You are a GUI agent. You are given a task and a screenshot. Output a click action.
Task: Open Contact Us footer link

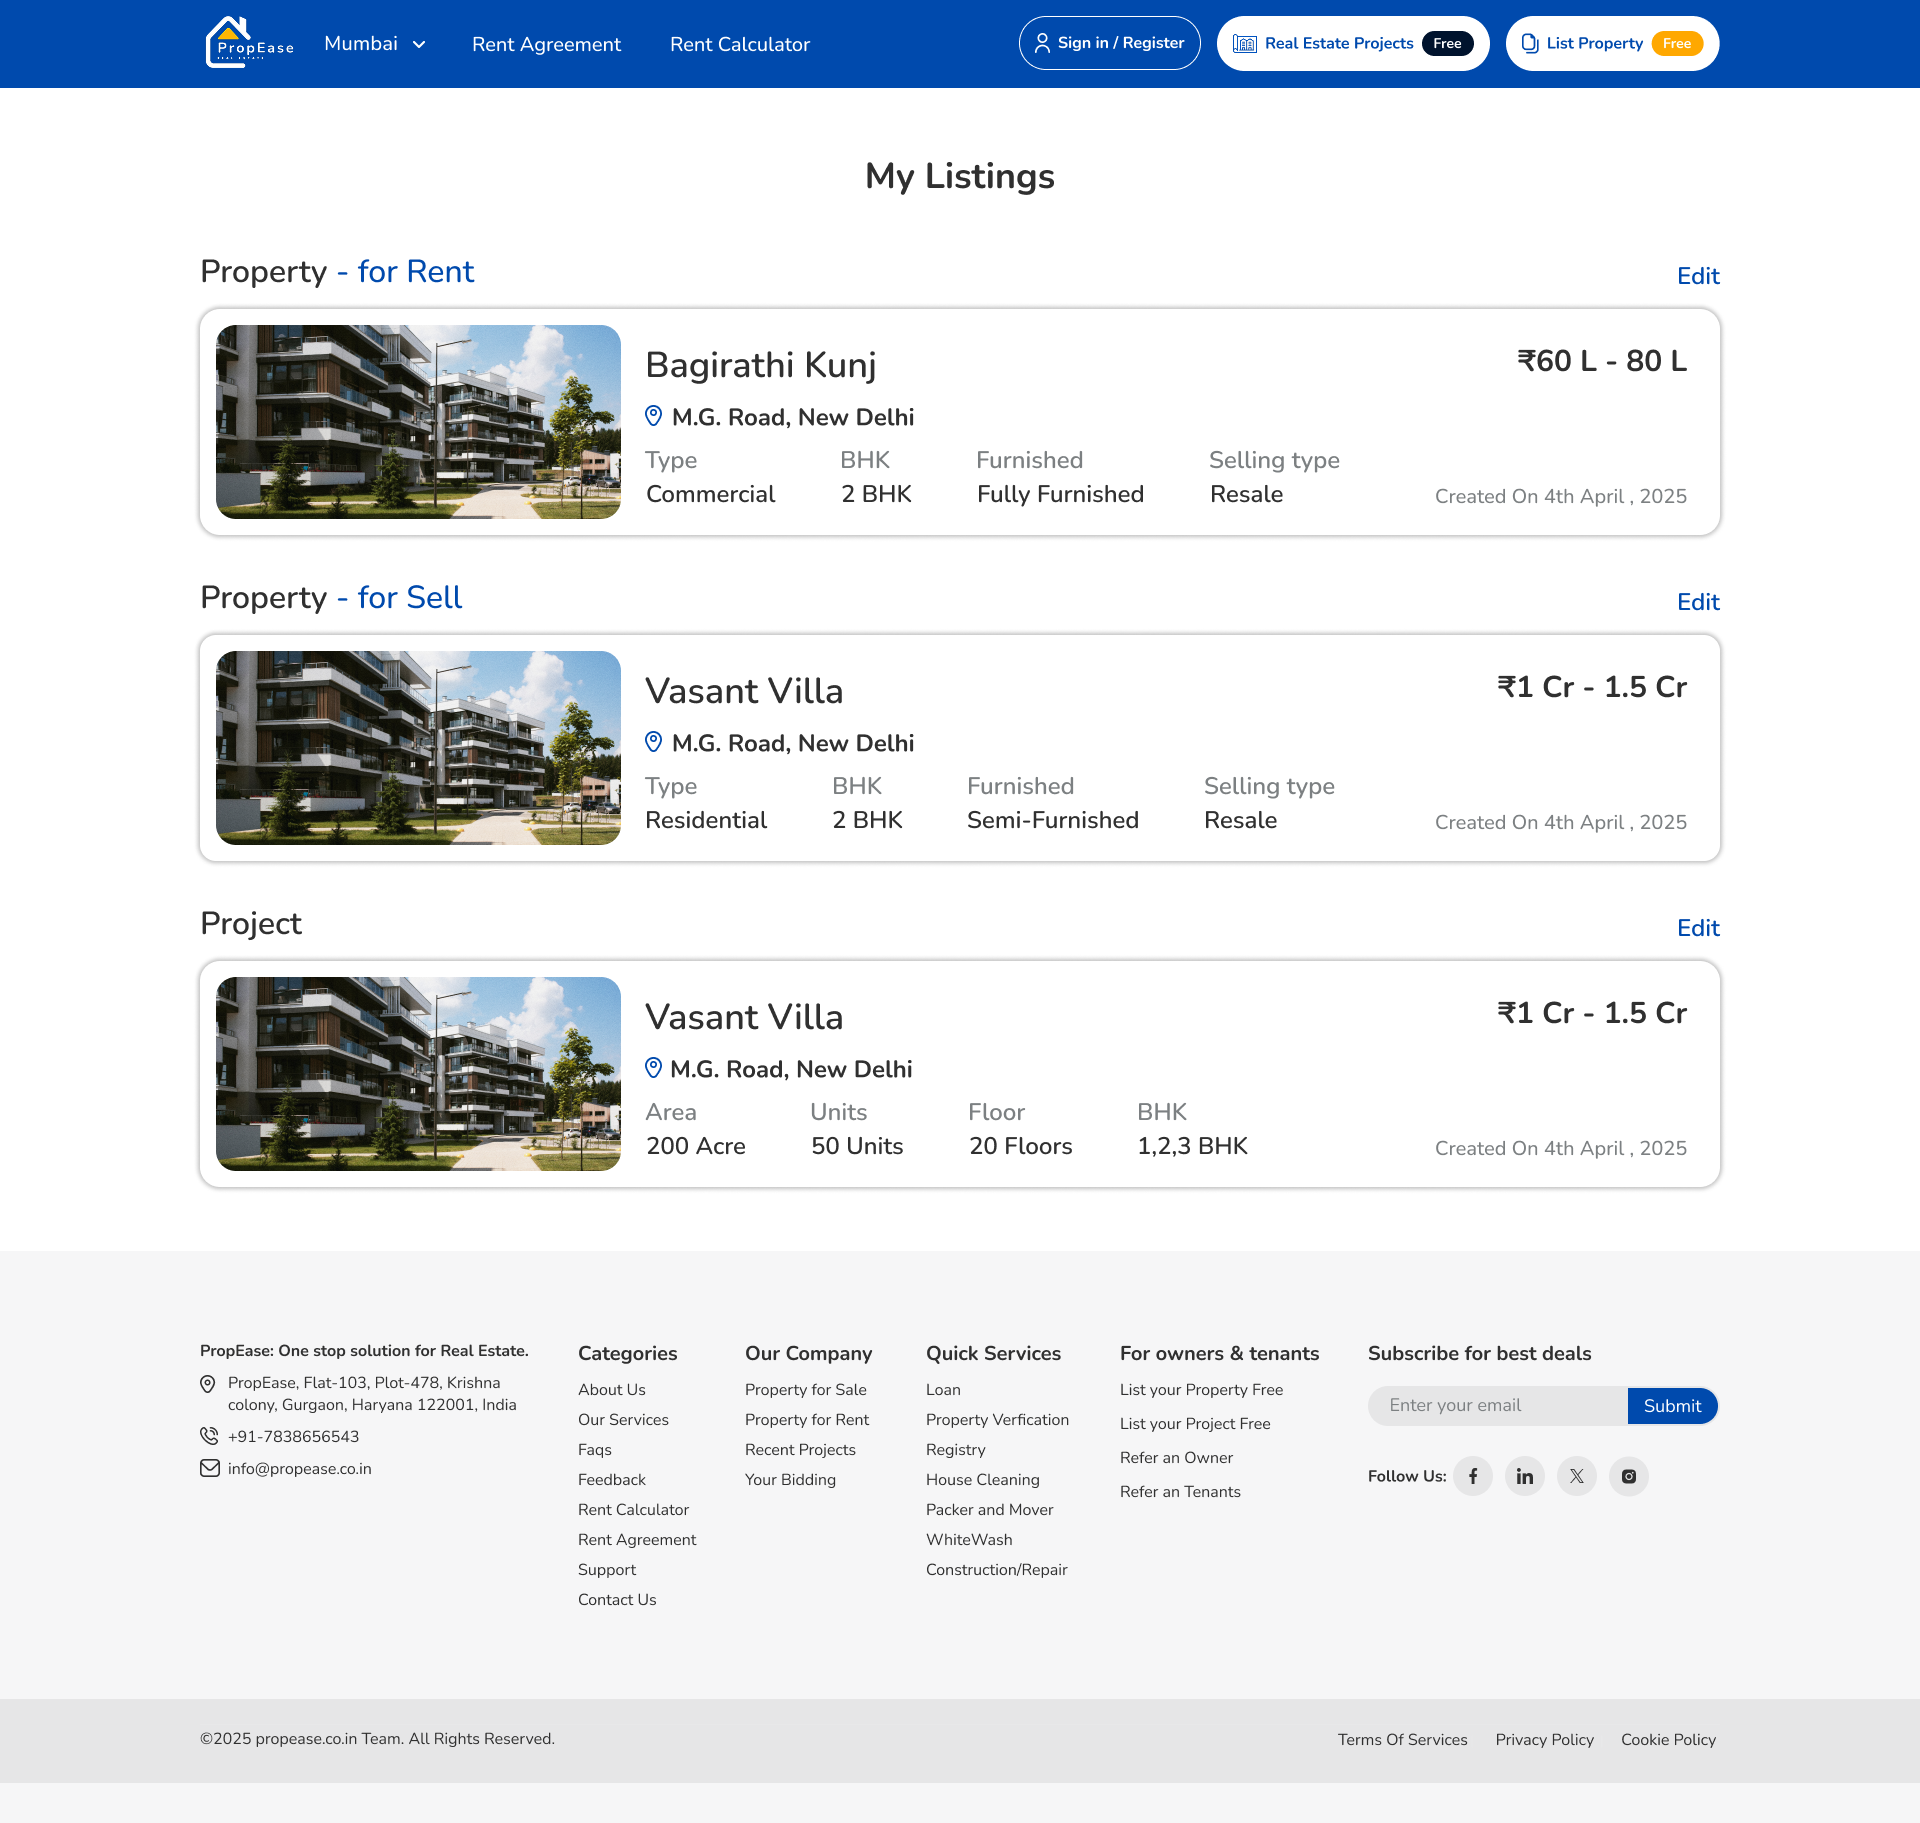coord(617,1600)
